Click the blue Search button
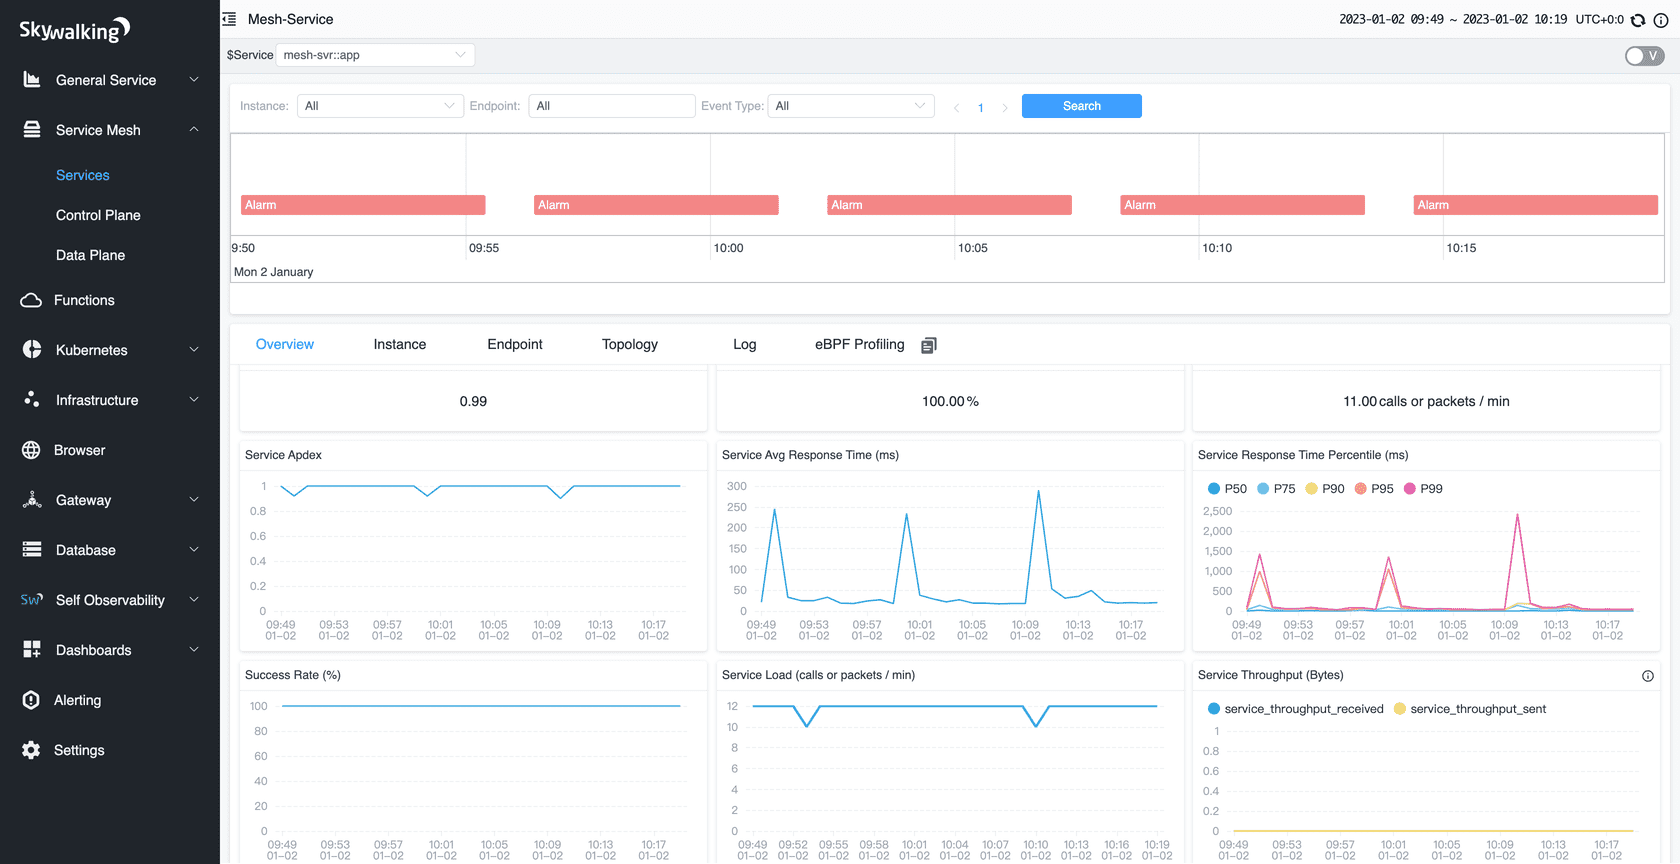 coord(1081,106)
